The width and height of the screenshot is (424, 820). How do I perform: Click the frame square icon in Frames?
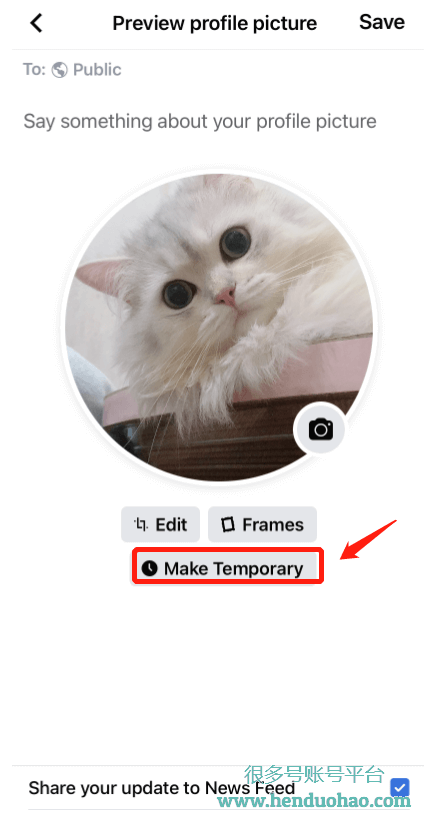click(x=227, y=525)
